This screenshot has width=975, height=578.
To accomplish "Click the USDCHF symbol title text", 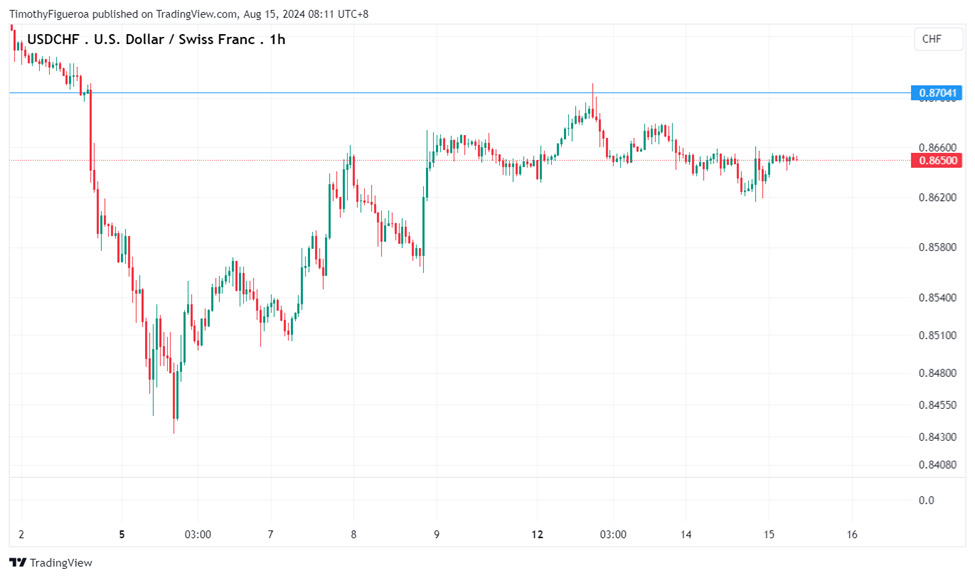I will coord(55,39).
